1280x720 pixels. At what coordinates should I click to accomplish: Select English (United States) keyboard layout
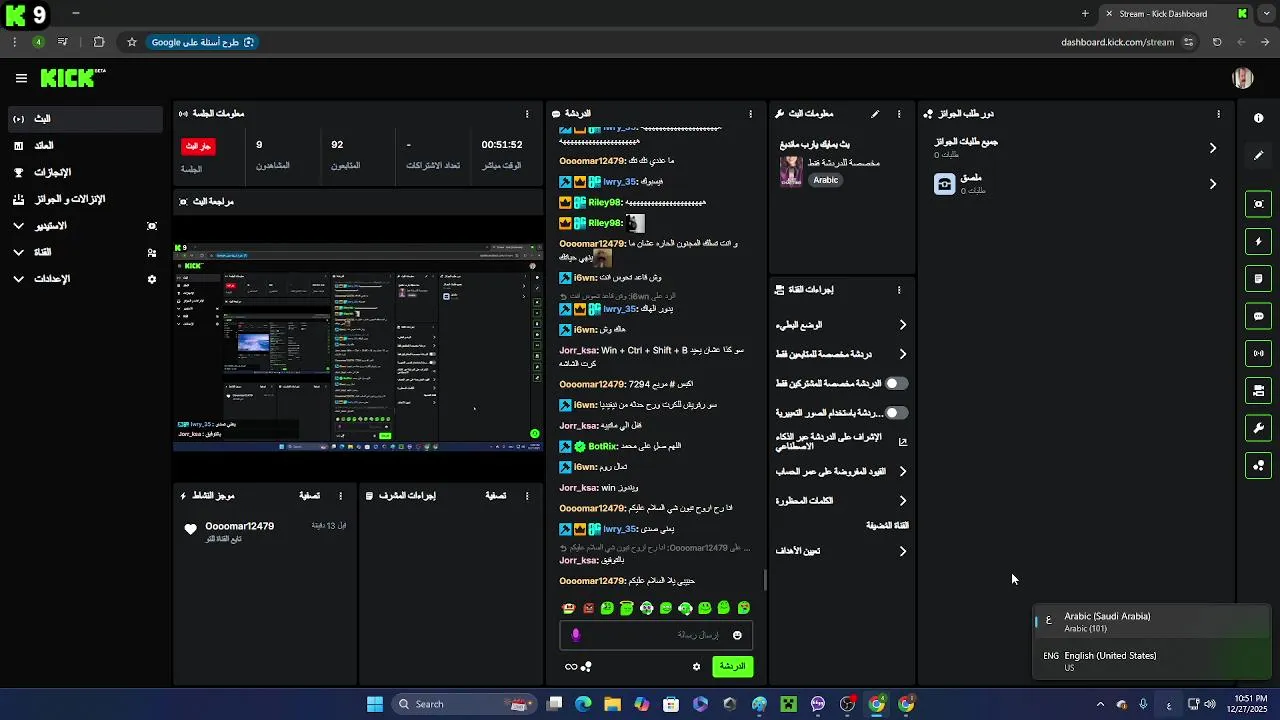click(x=1153, y=661)
